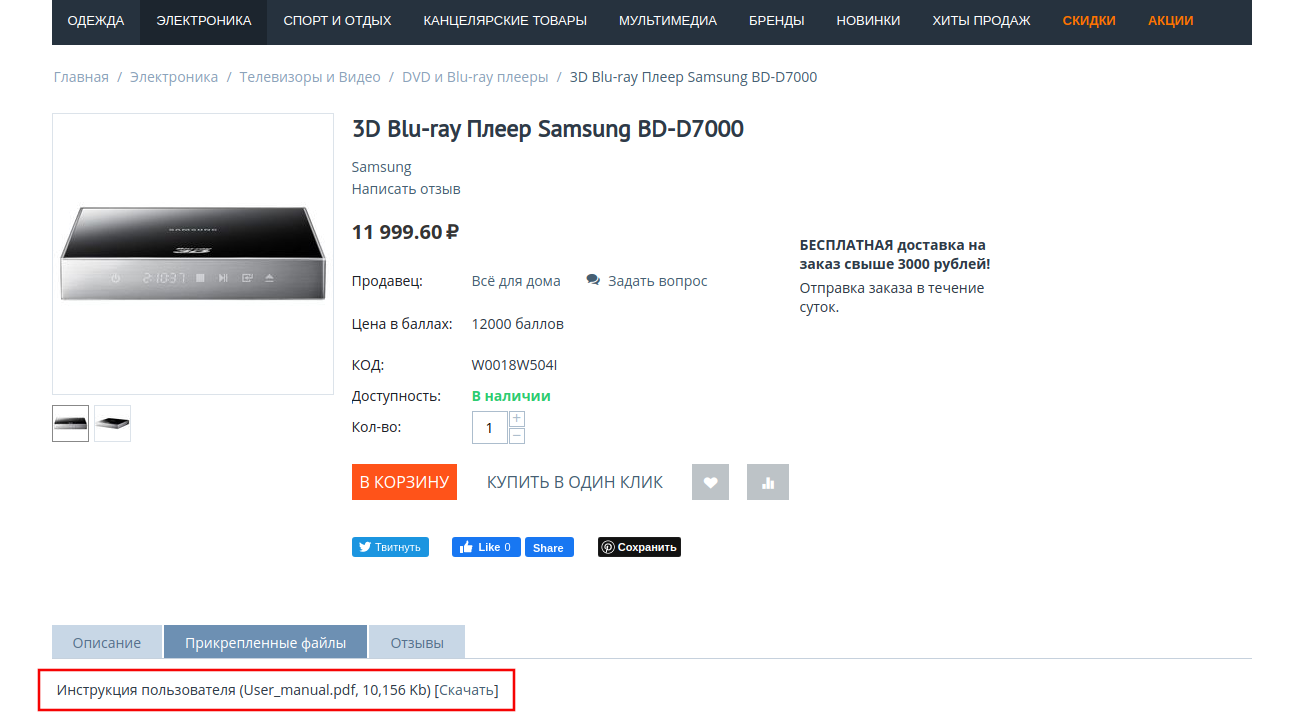Click the quantity input field
The image size is (1314, 725).
[x=489, y=428]
